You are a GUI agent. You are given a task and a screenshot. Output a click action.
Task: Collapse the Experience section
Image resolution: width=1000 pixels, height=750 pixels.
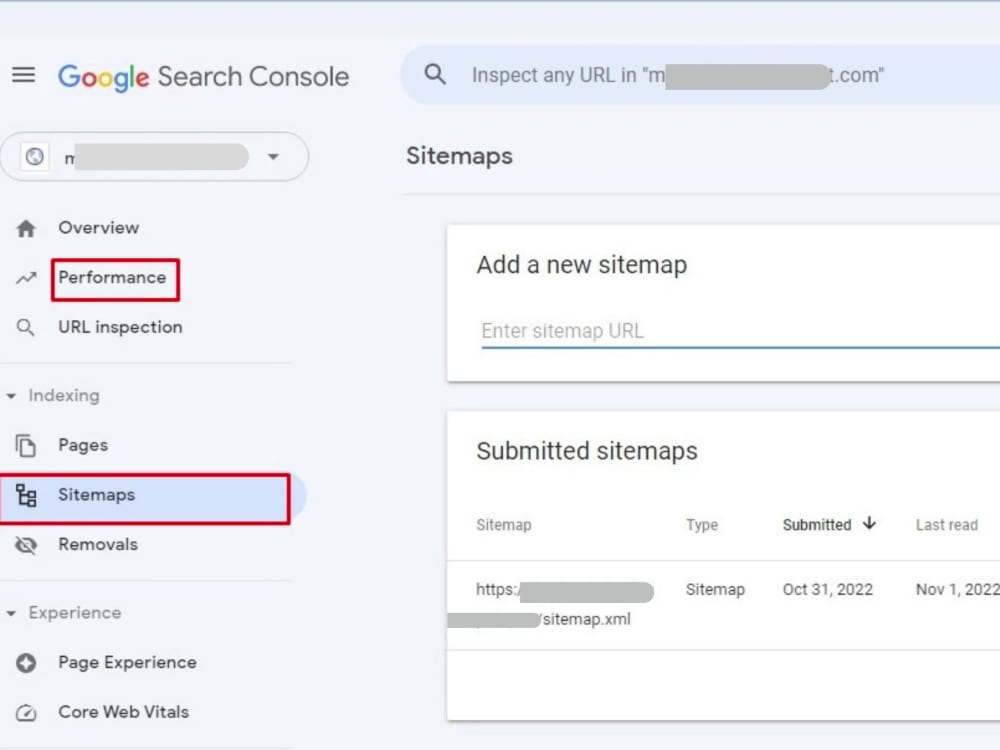(64, 613)
